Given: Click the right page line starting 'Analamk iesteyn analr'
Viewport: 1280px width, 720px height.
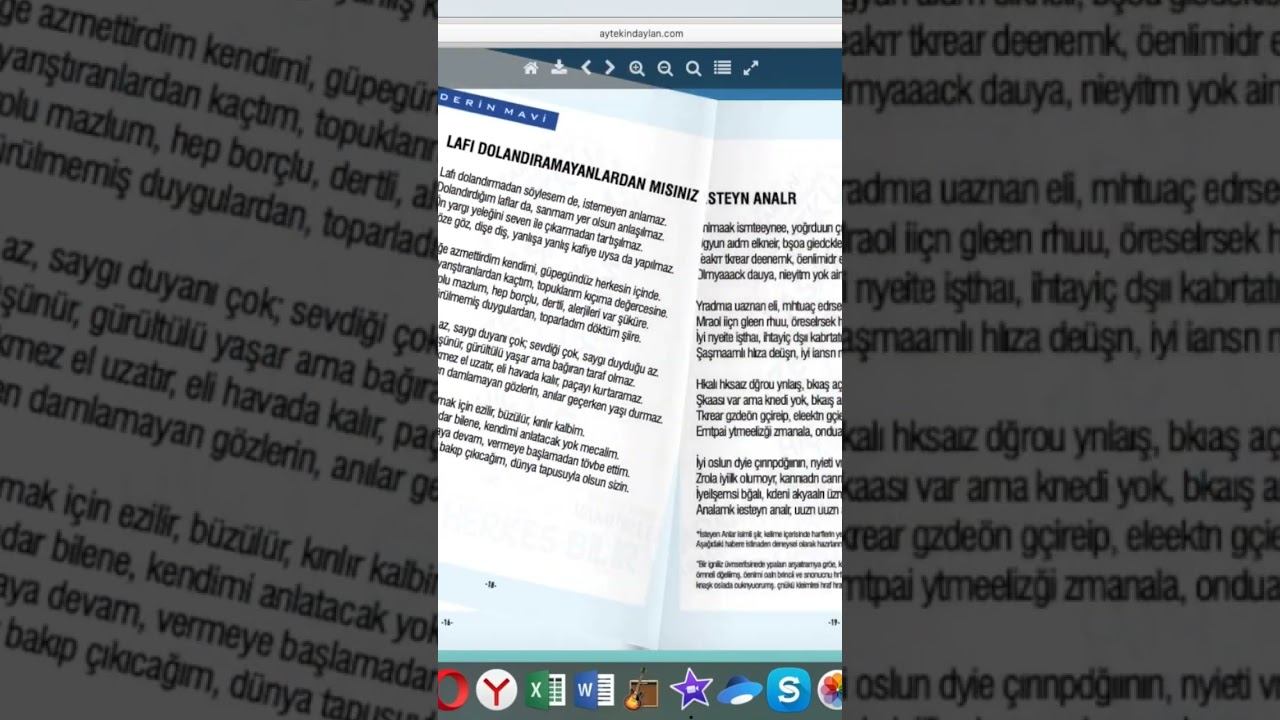Looking at the screenshot, I should coord(769,509).
